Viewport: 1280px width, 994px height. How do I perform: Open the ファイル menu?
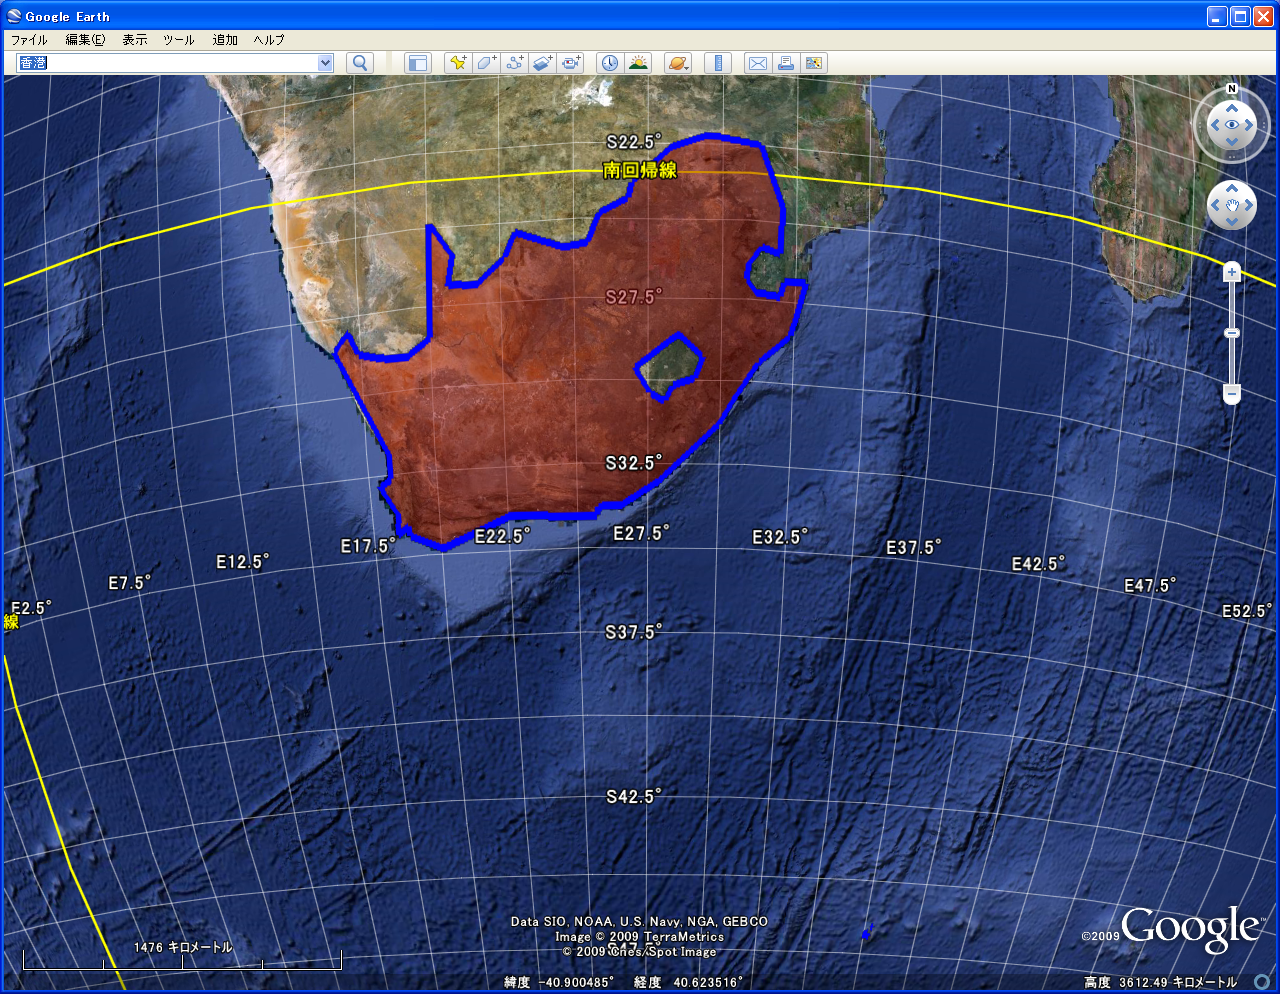(29, 40)
